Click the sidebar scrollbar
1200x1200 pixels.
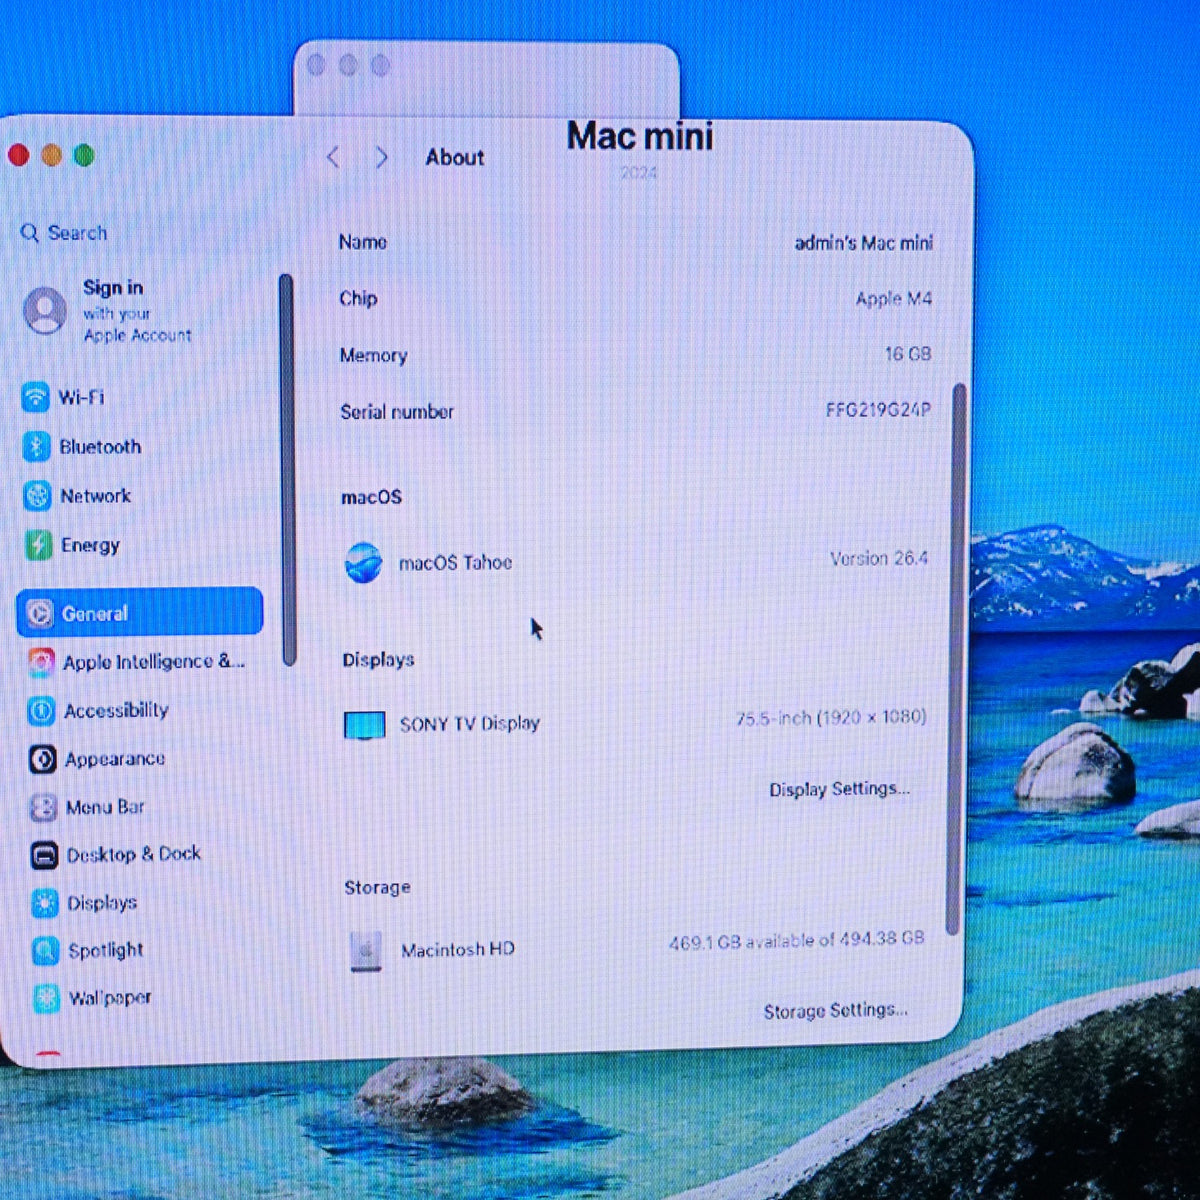click(288, 470)
